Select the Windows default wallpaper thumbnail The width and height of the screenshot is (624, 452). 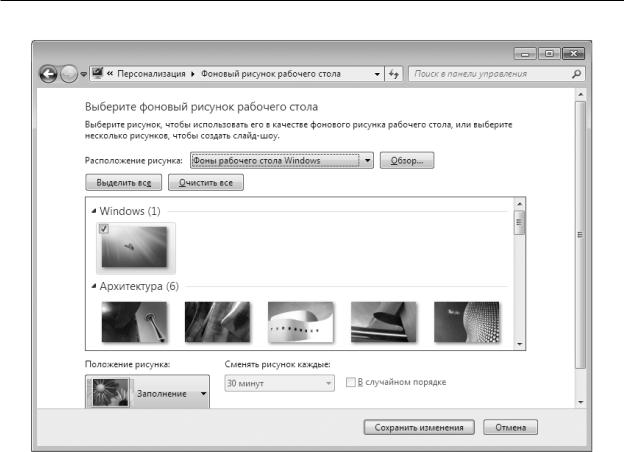pos(135,247)
